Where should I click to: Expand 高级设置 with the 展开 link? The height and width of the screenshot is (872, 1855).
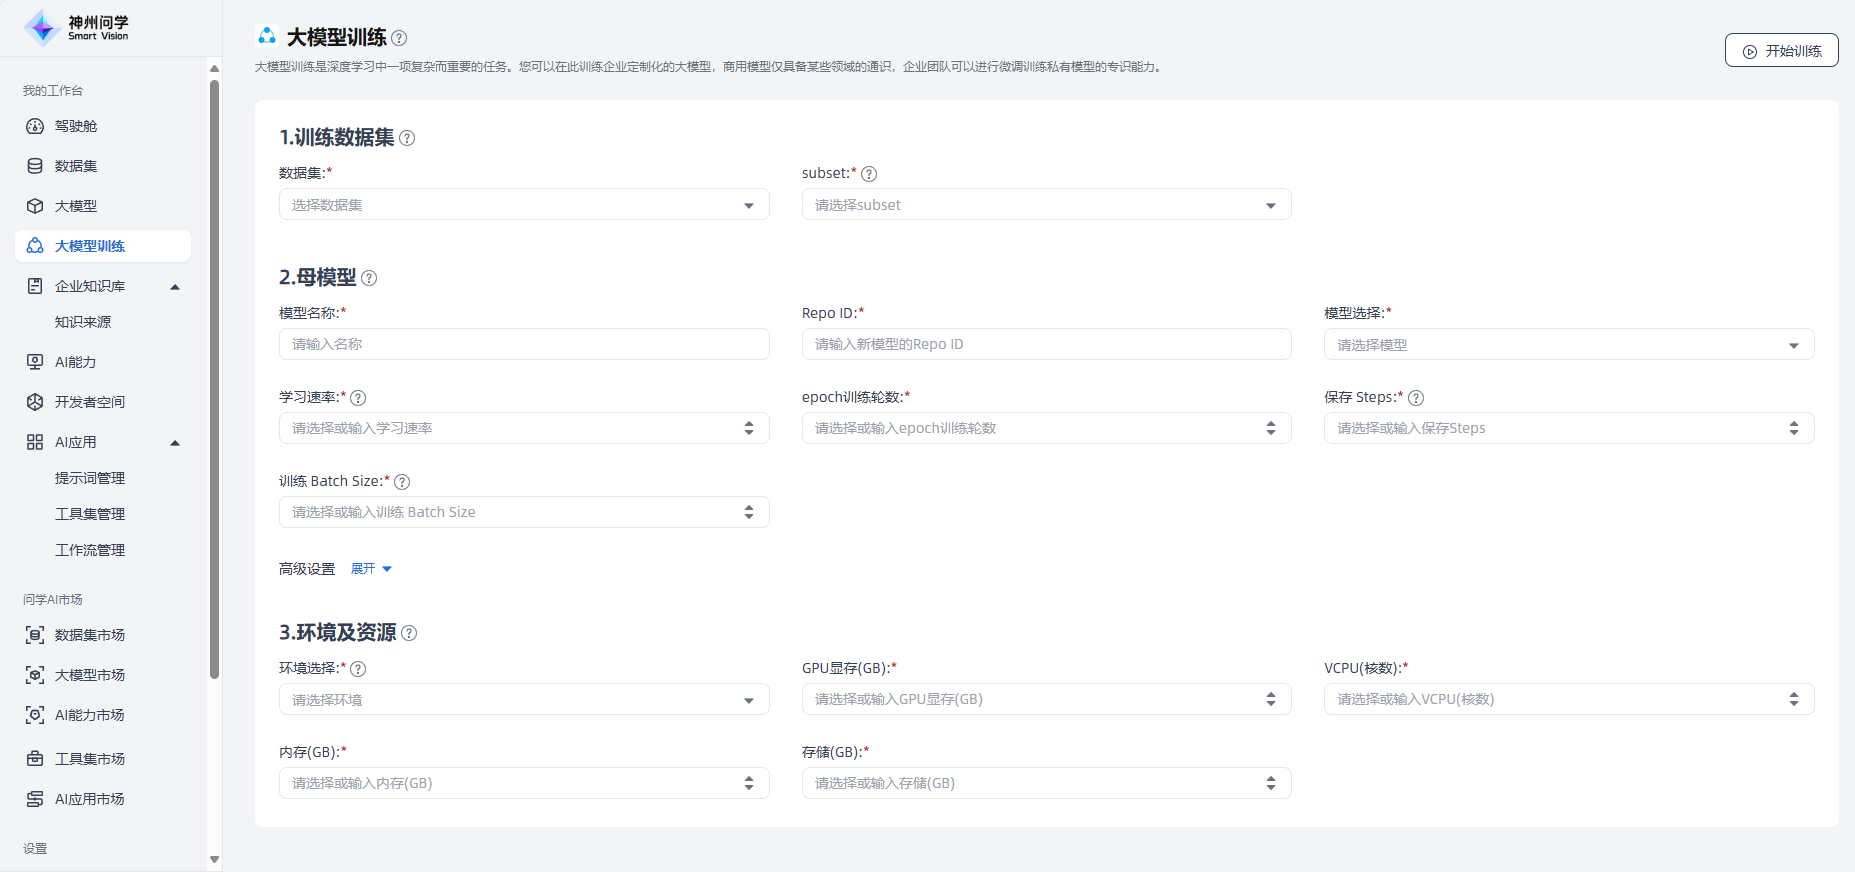pyautogui.click(x=371, y=569)
